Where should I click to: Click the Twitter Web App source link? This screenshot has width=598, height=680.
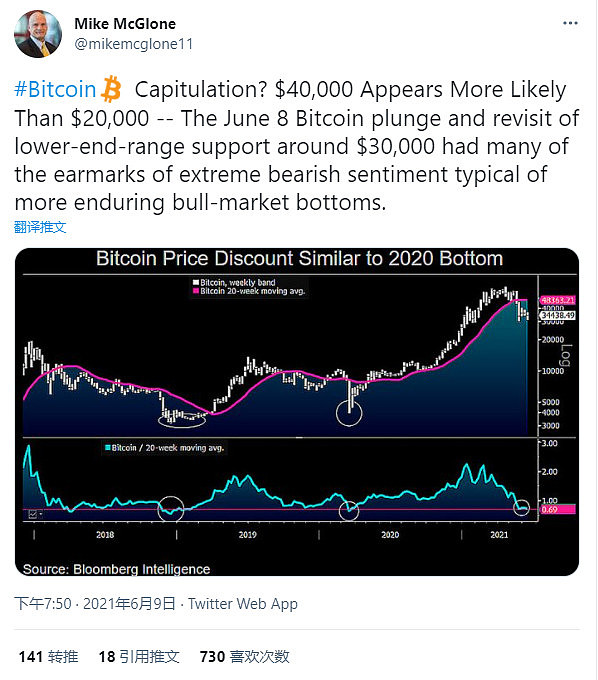click(243, 604)
